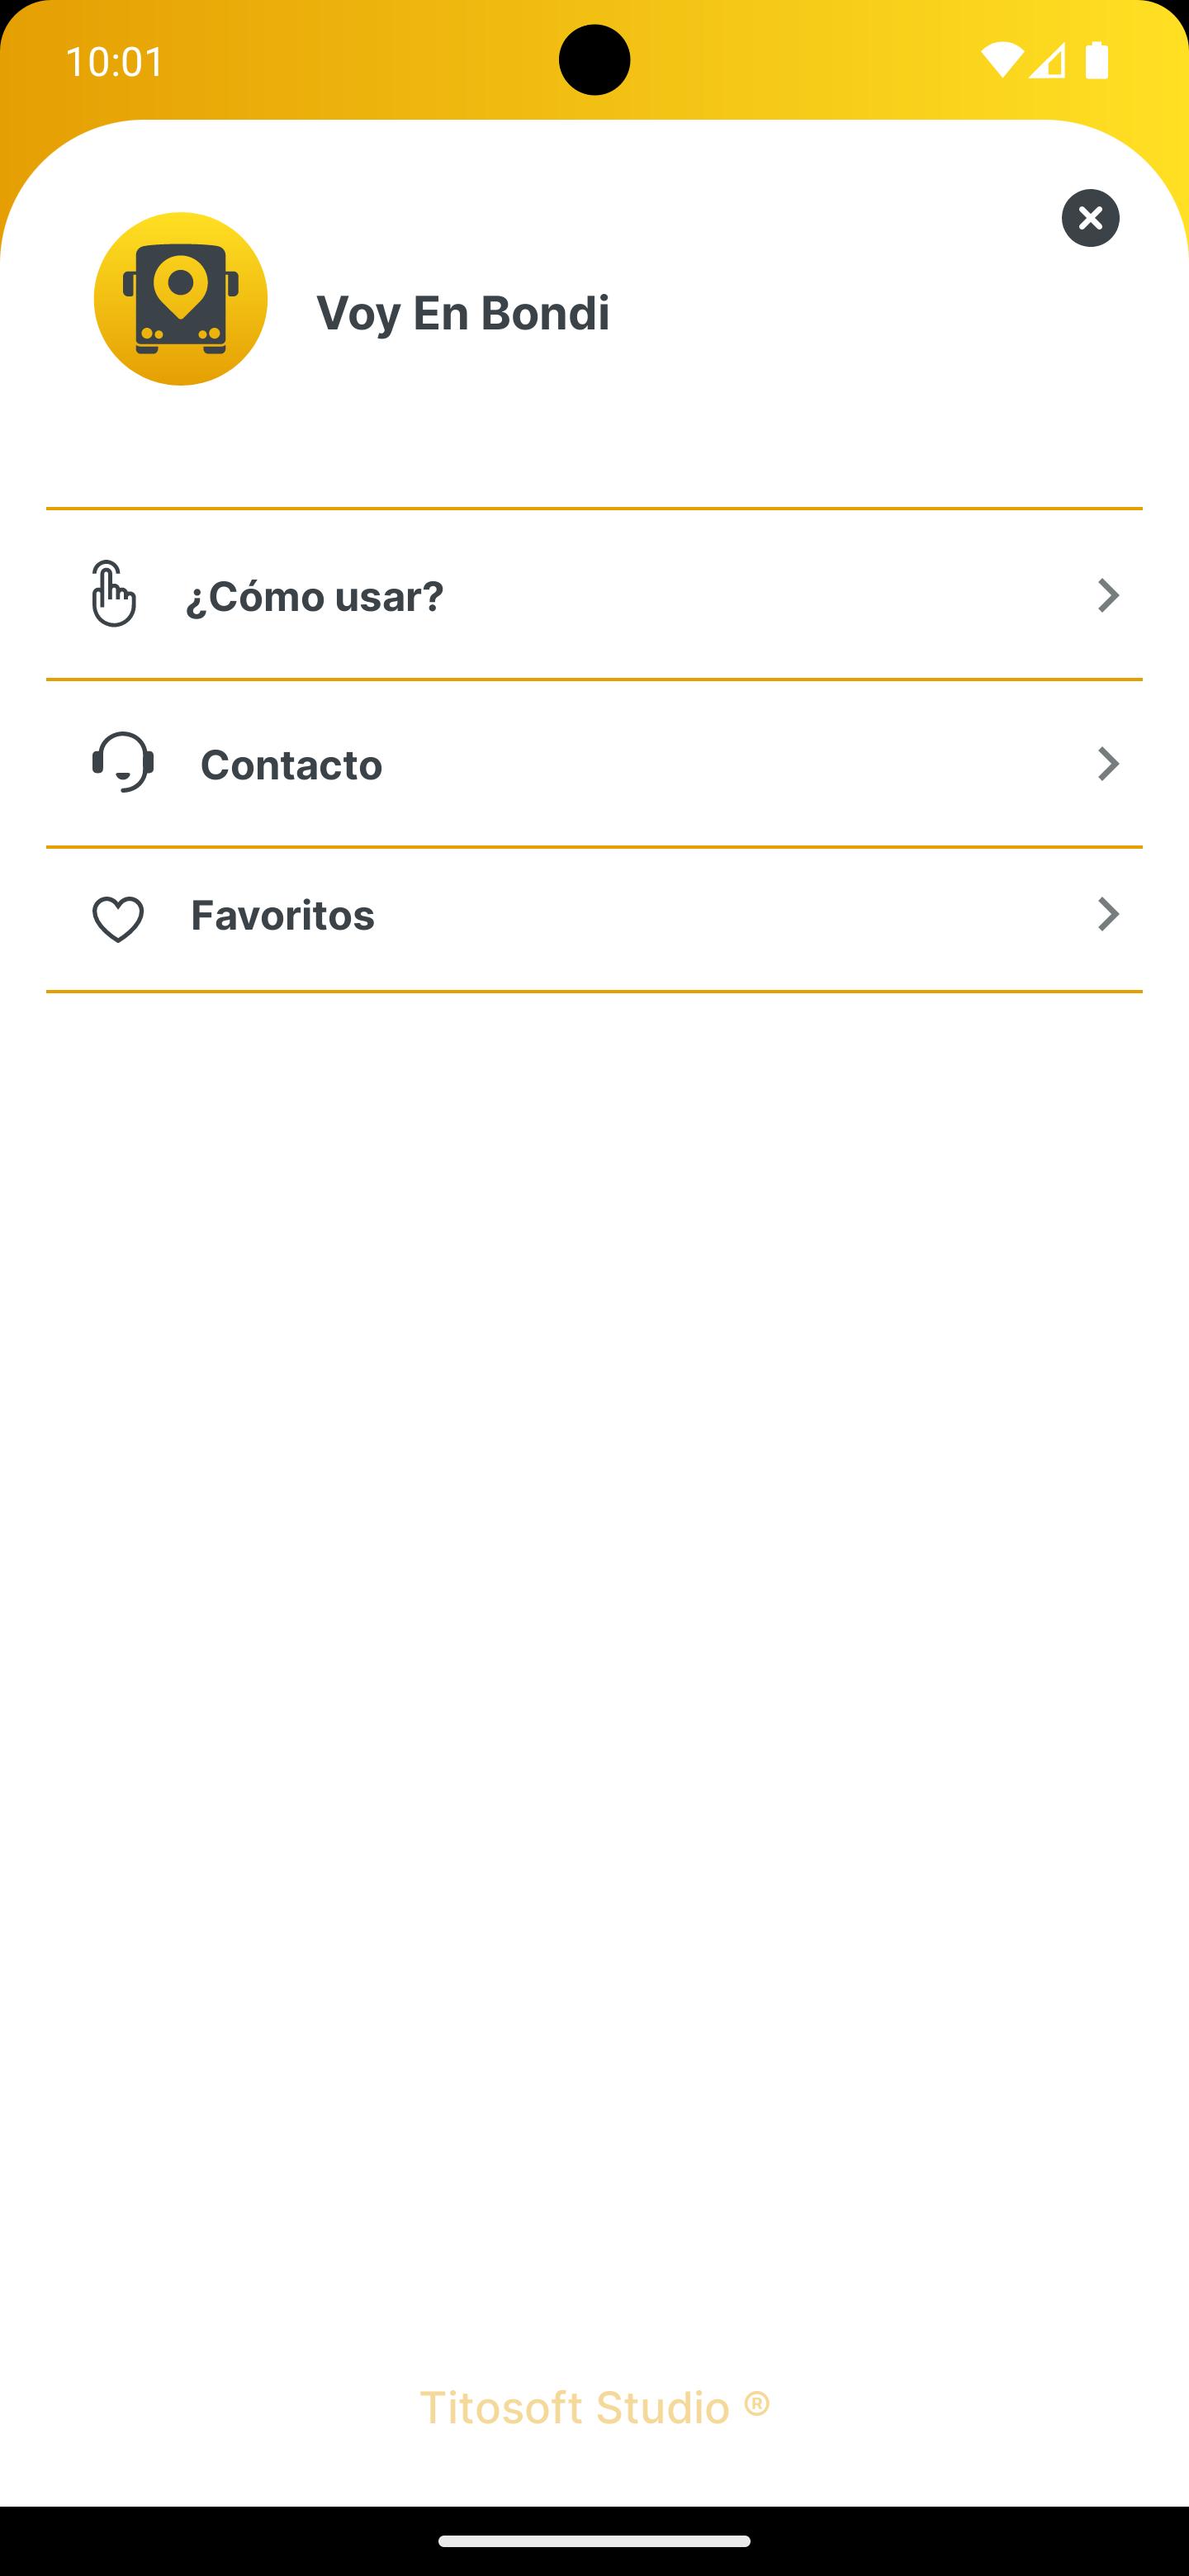Tap the home gesture handle bar
The width and height of the screenshot is (1189, 2576).
coord(594,2541)
